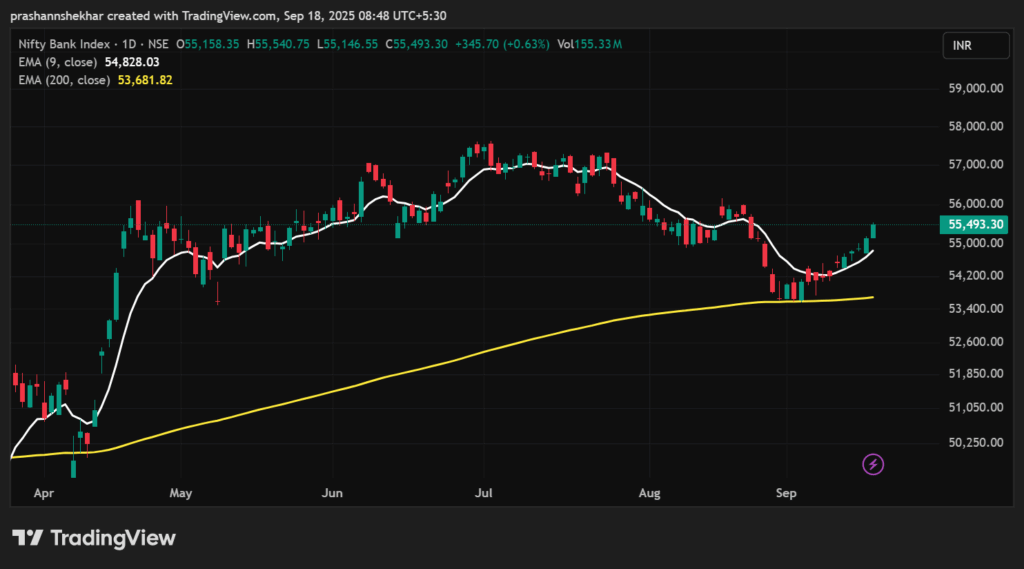Click the EMA (9, close) indicator label
The image size is (1024, 569).
point(57,62)
